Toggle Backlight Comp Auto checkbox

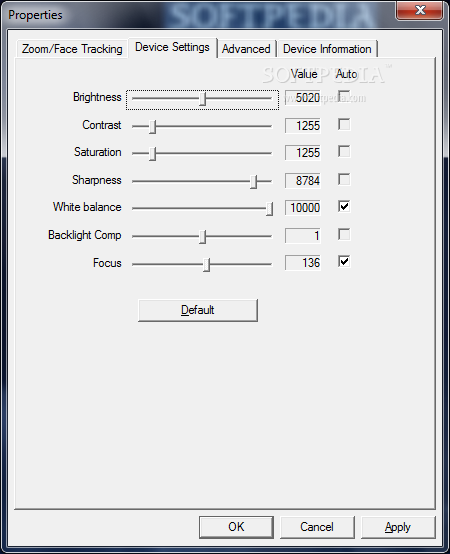pyautogui.click(x=344, y=234)
